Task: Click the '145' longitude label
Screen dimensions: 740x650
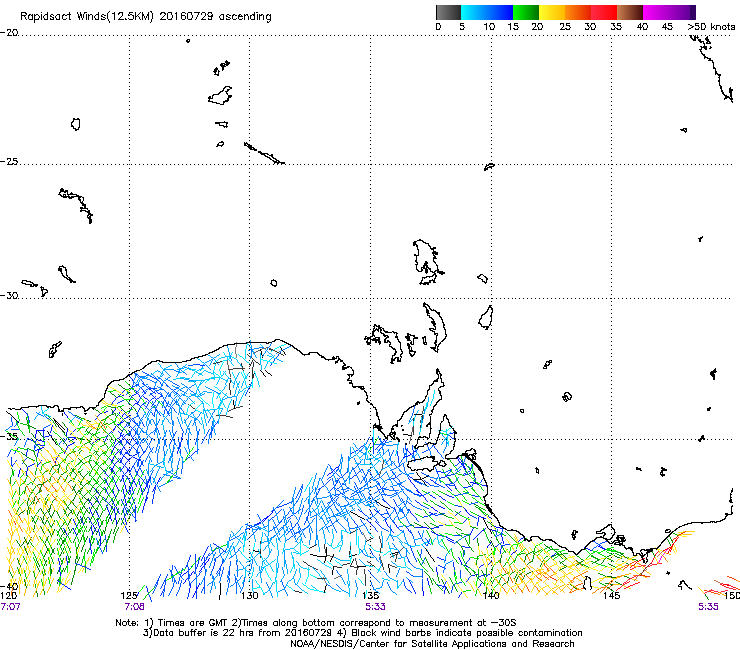Action: (611, 595)
